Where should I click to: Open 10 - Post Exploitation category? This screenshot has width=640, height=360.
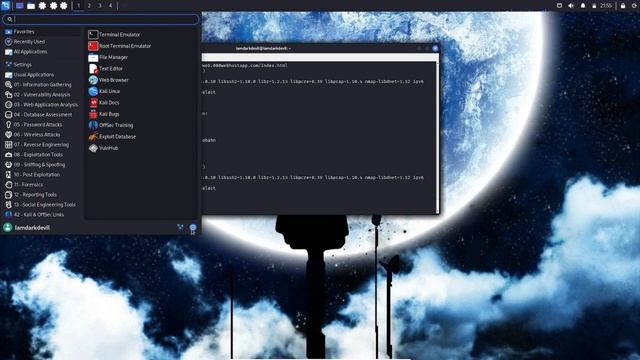[42, 175]
